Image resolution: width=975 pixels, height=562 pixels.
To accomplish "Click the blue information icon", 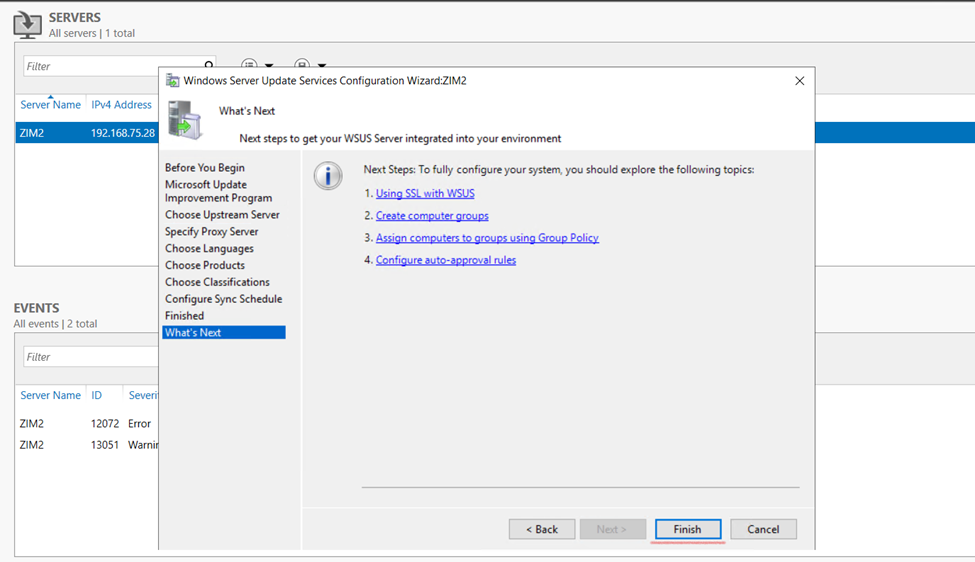I will point(328,176).
